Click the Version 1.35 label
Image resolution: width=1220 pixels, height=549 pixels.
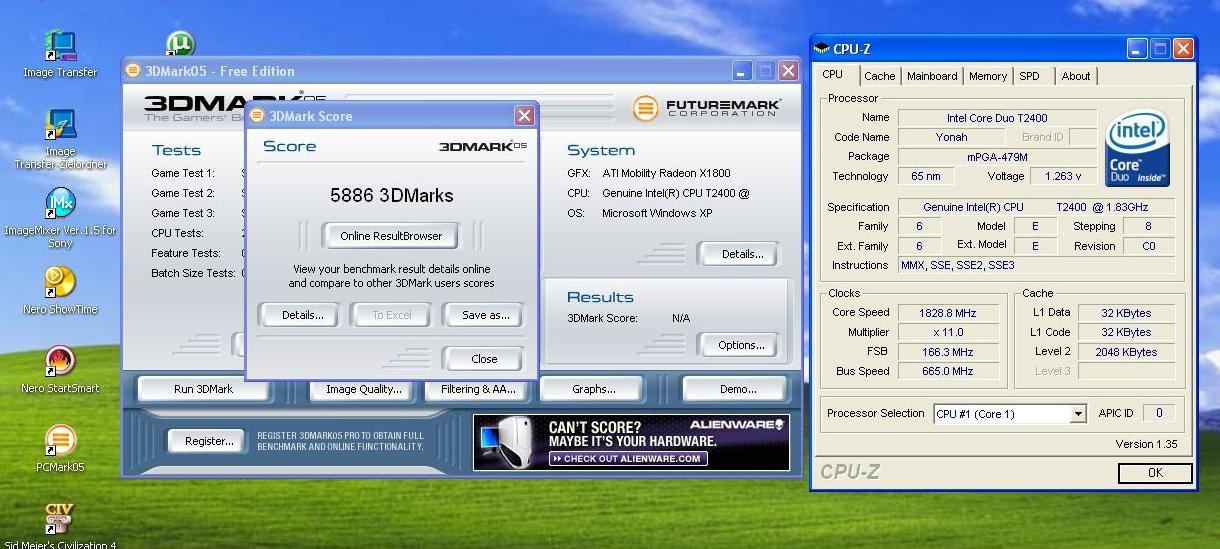click(1146, 444)
